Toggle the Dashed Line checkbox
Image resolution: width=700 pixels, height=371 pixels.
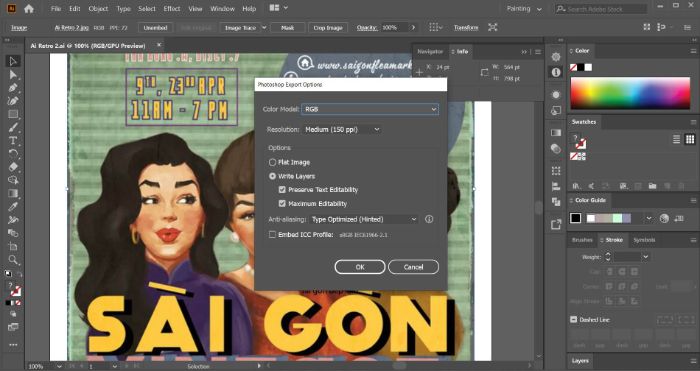tap(574, 320)
